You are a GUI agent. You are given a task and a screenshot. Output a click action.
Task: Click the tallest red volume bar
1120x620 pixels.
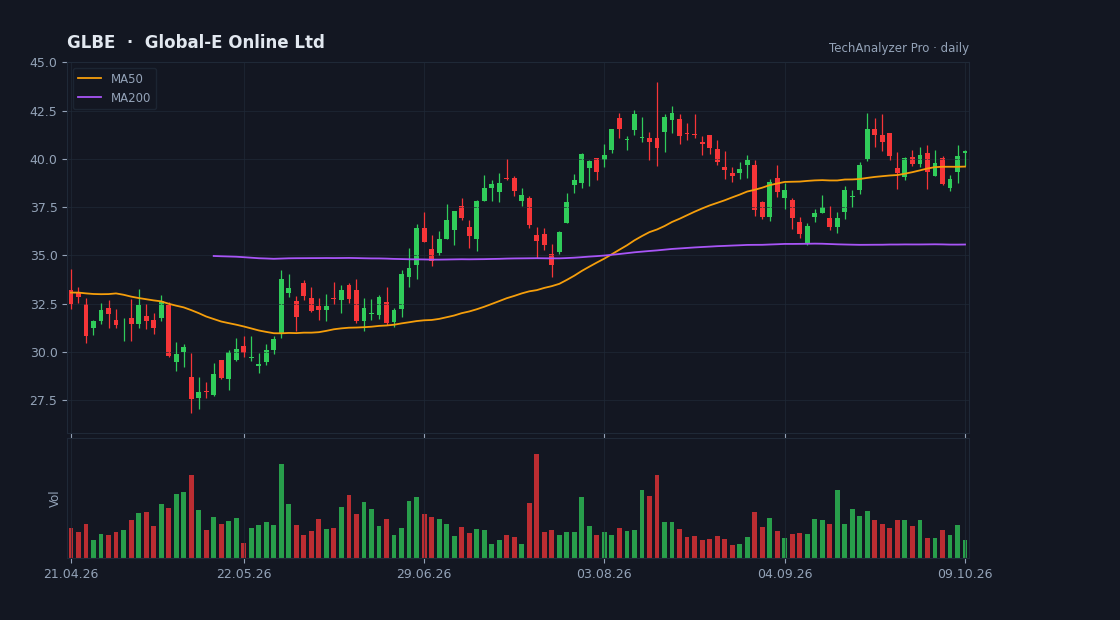pyautogui.click(x=536, y=506)
